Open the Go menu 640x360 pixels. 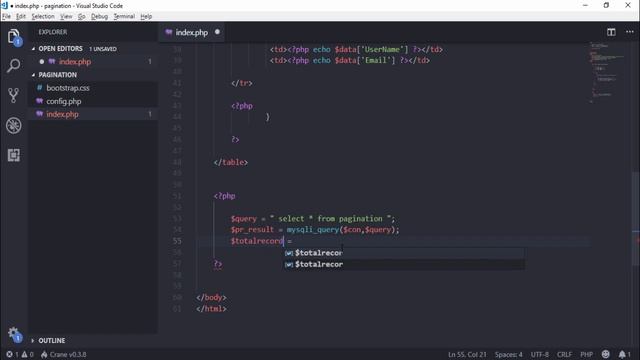(x=81, y=16)
